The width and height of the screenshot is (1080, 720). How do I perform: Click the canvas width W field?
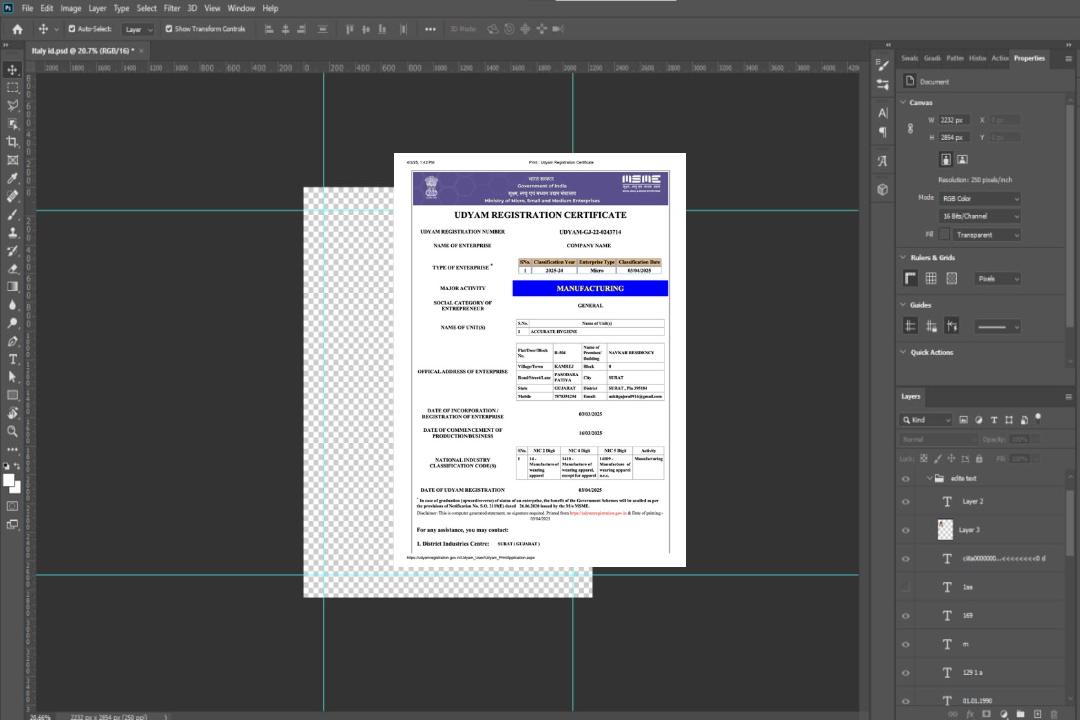pos(954,120)
